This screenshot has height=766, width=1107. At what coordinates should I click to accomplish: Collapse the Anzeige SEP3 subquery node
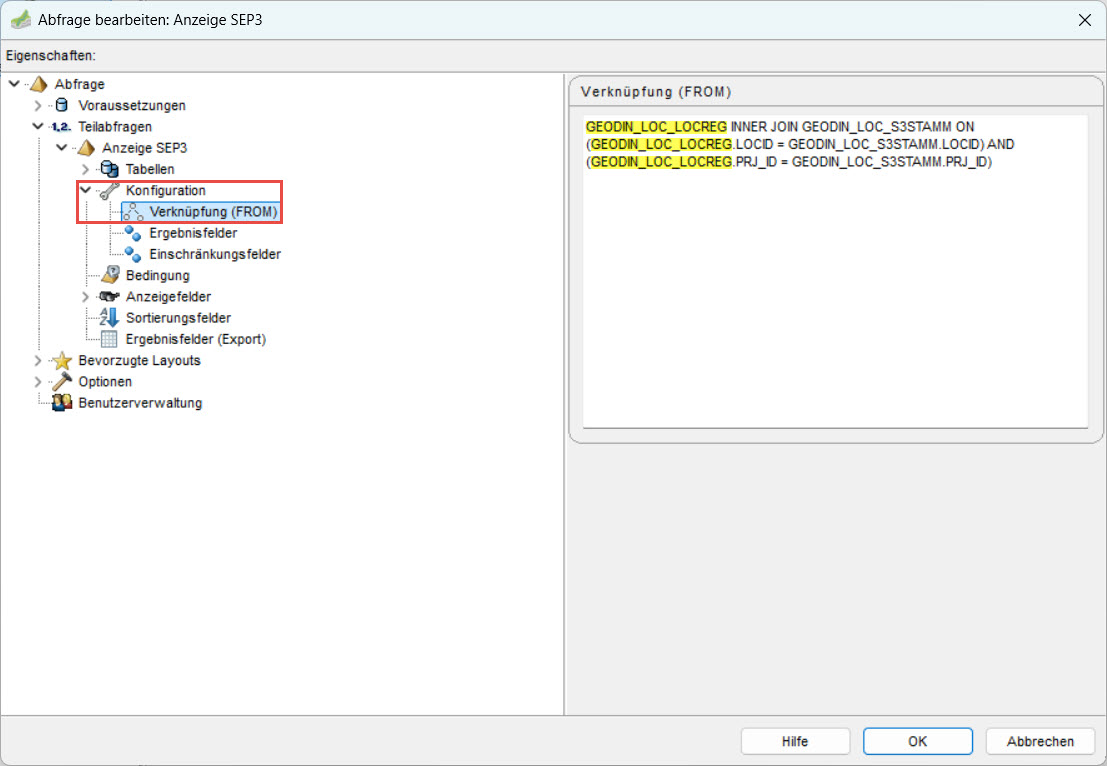[x=62, y=148]
